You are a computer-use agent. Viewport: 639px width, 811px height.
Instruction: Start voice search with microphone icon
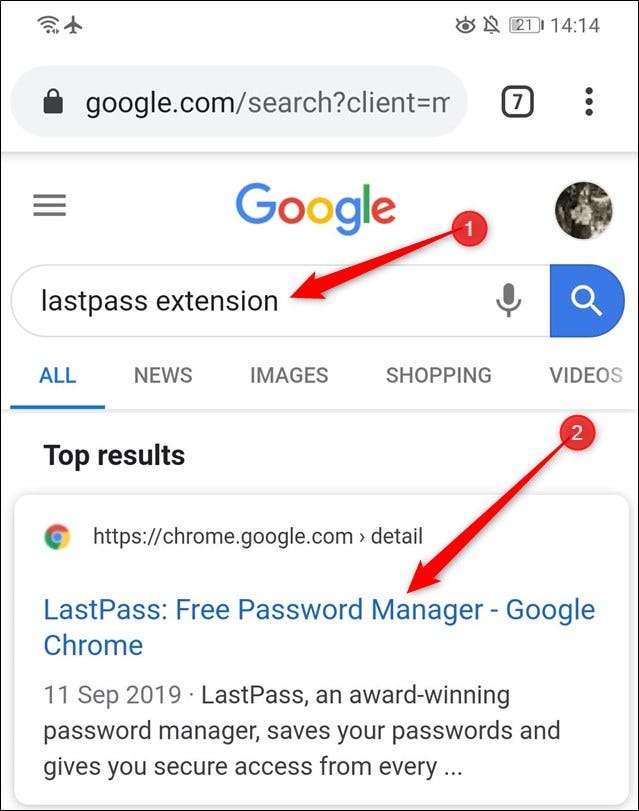tap(509, 300)
